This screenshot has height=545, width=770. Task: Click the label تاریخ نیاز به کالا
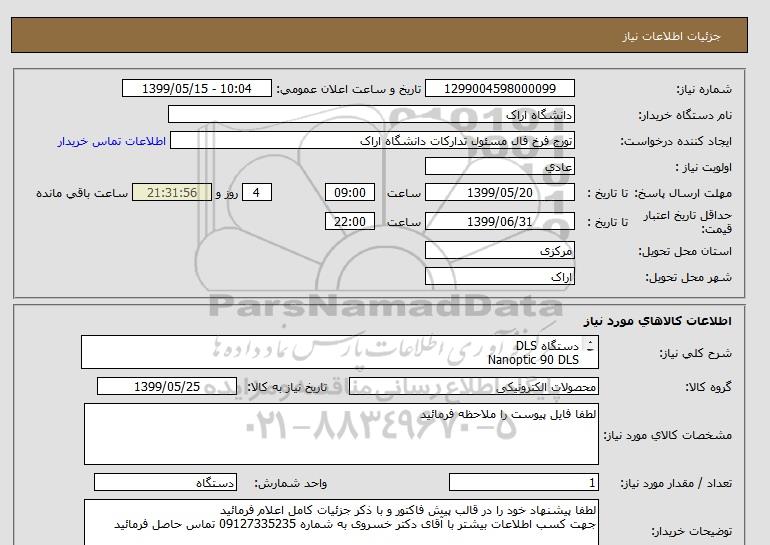286,387
